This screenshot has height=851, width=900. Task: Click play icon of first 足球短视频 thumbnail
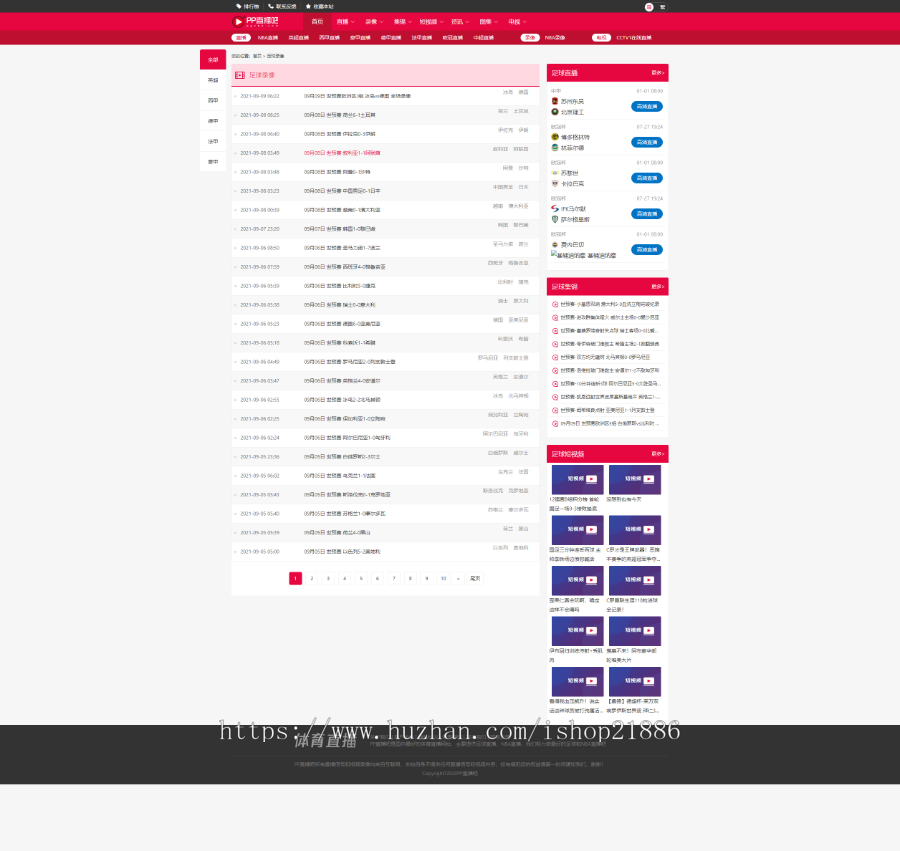pyautogui.click(x=591, y=479)
